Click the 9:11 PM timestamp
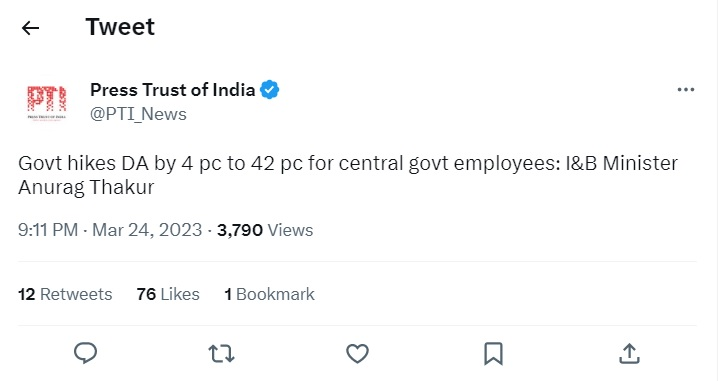 tap(48, 230)
